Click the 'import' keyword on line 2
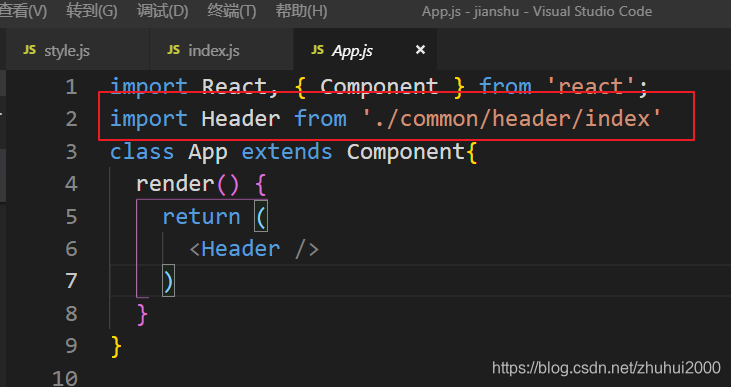 tap(149, 118)
